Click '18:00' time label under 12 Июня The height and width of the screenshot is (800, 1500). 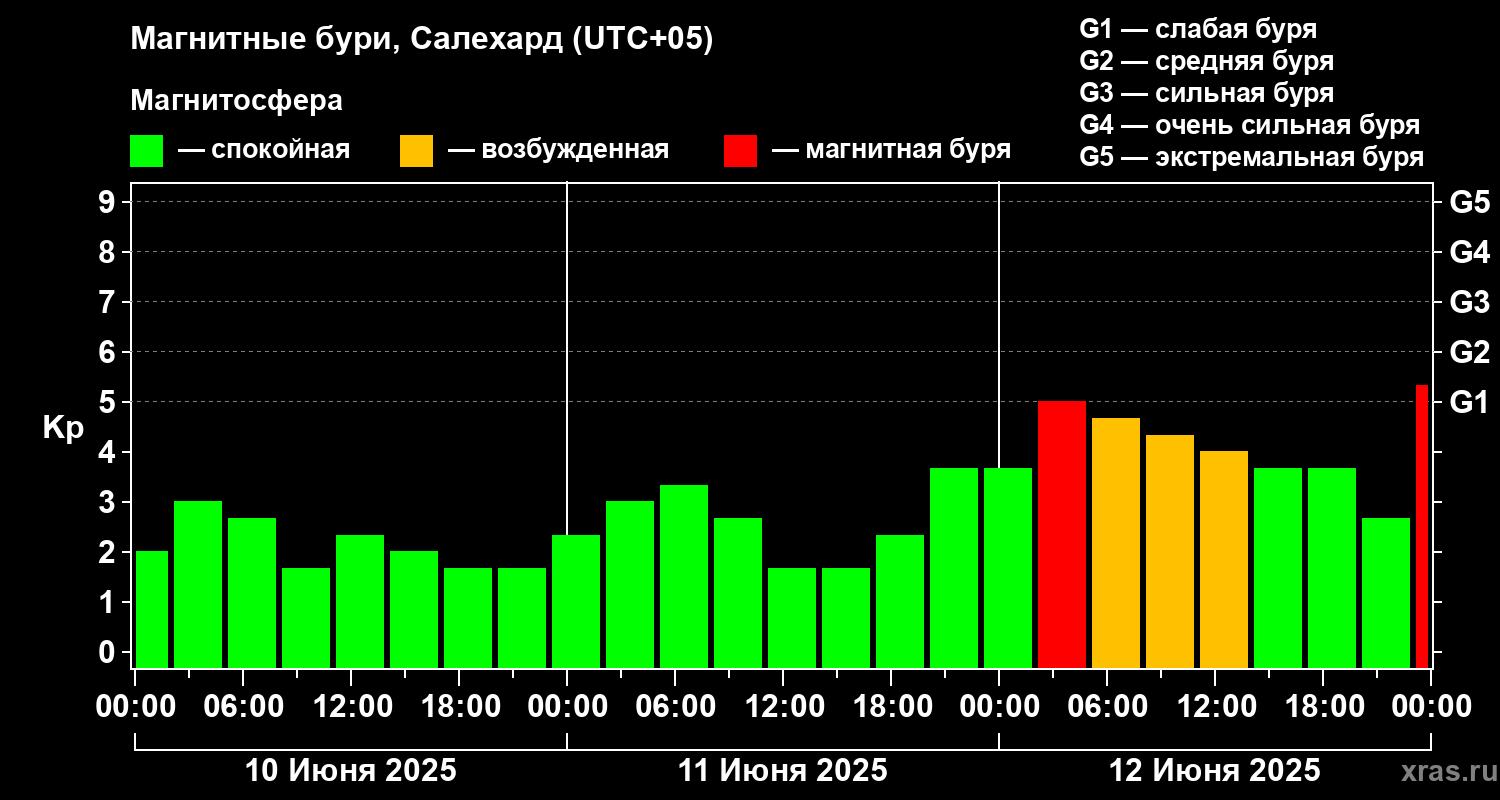coord(1323,706)
